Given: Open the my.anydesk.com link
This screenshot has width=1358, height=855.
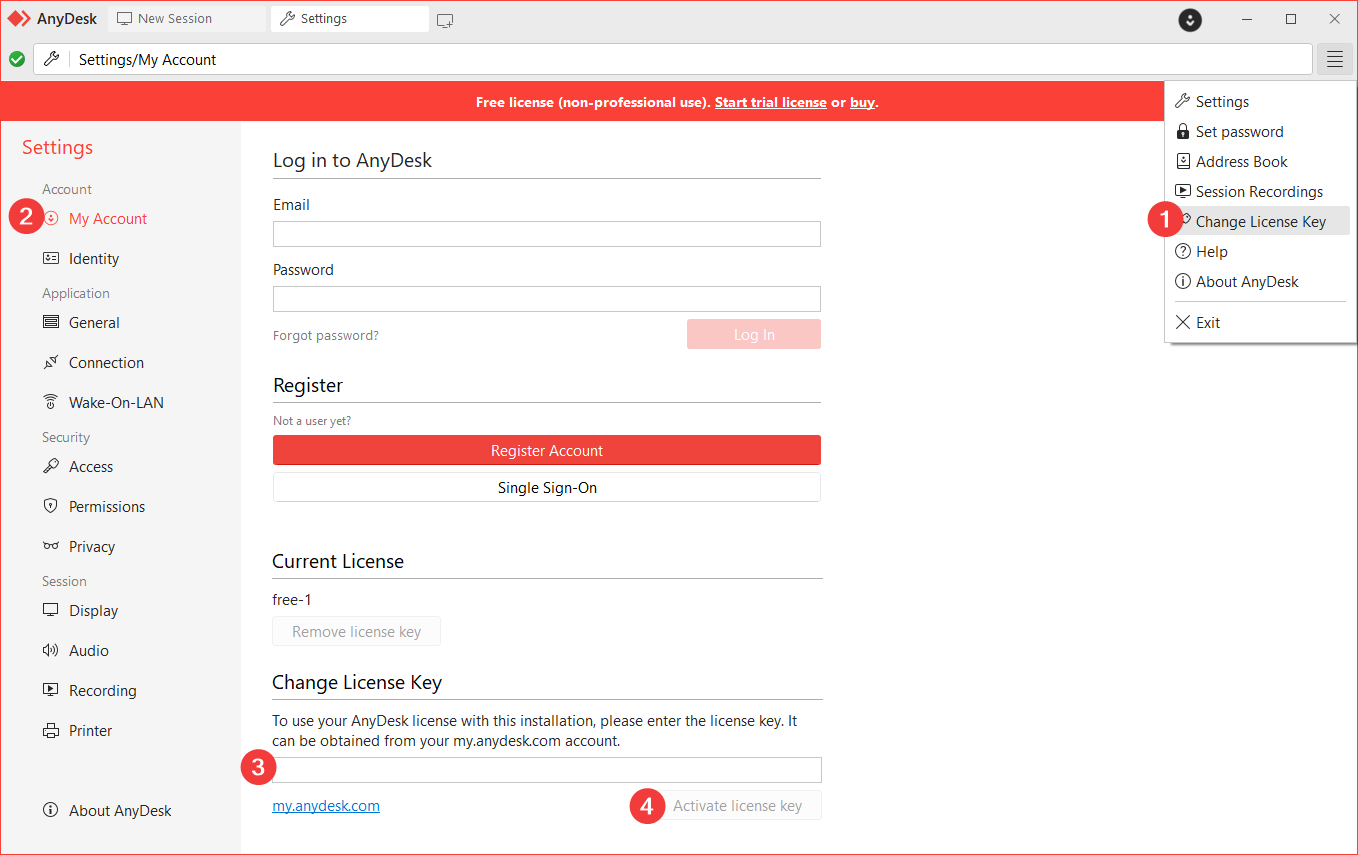Looking at the screenshot, I should click(326, 805).
